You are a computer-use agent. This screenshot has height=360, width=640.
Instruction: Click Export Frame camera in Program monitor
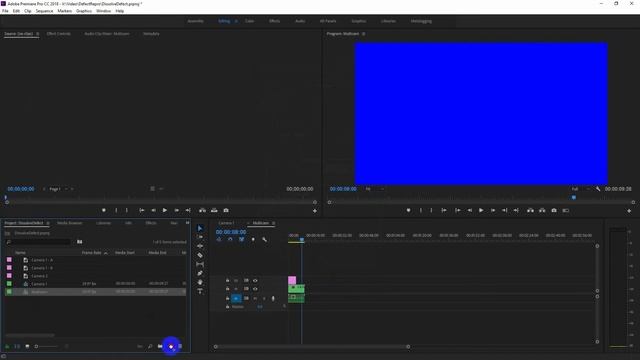[x=554, y=211]
